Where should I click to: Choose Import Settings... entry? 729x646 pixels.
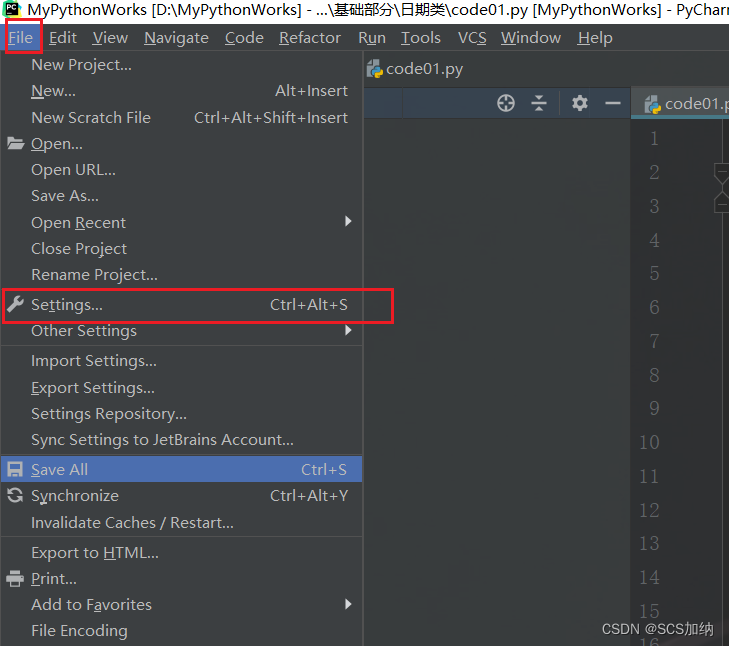coord(182,361)
